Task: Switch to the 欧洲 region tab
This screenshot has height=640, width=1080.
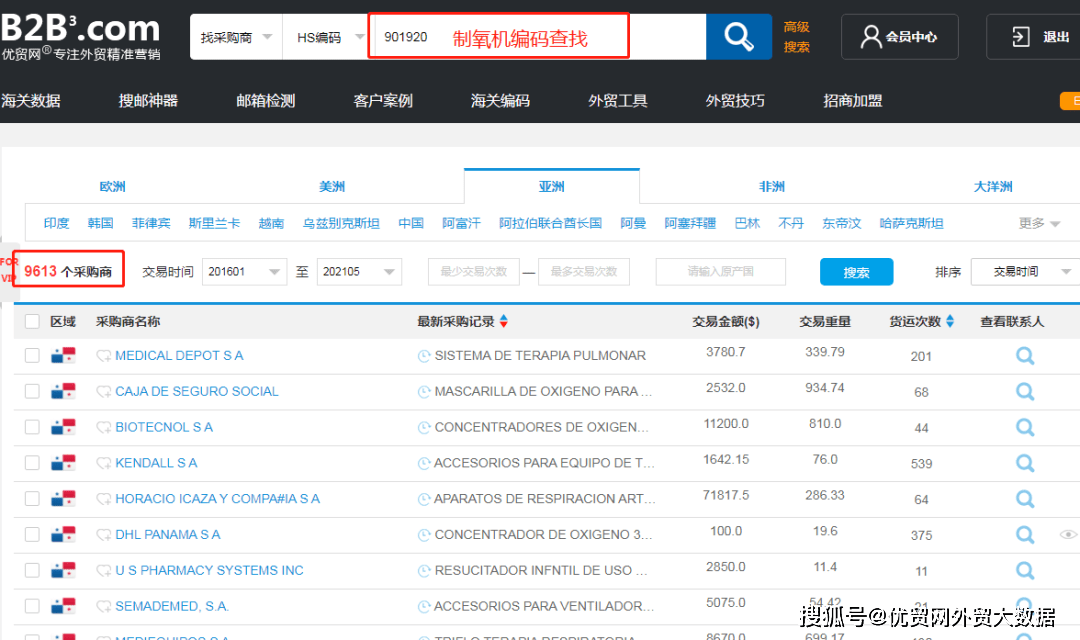Action: [x=112, y=187]
